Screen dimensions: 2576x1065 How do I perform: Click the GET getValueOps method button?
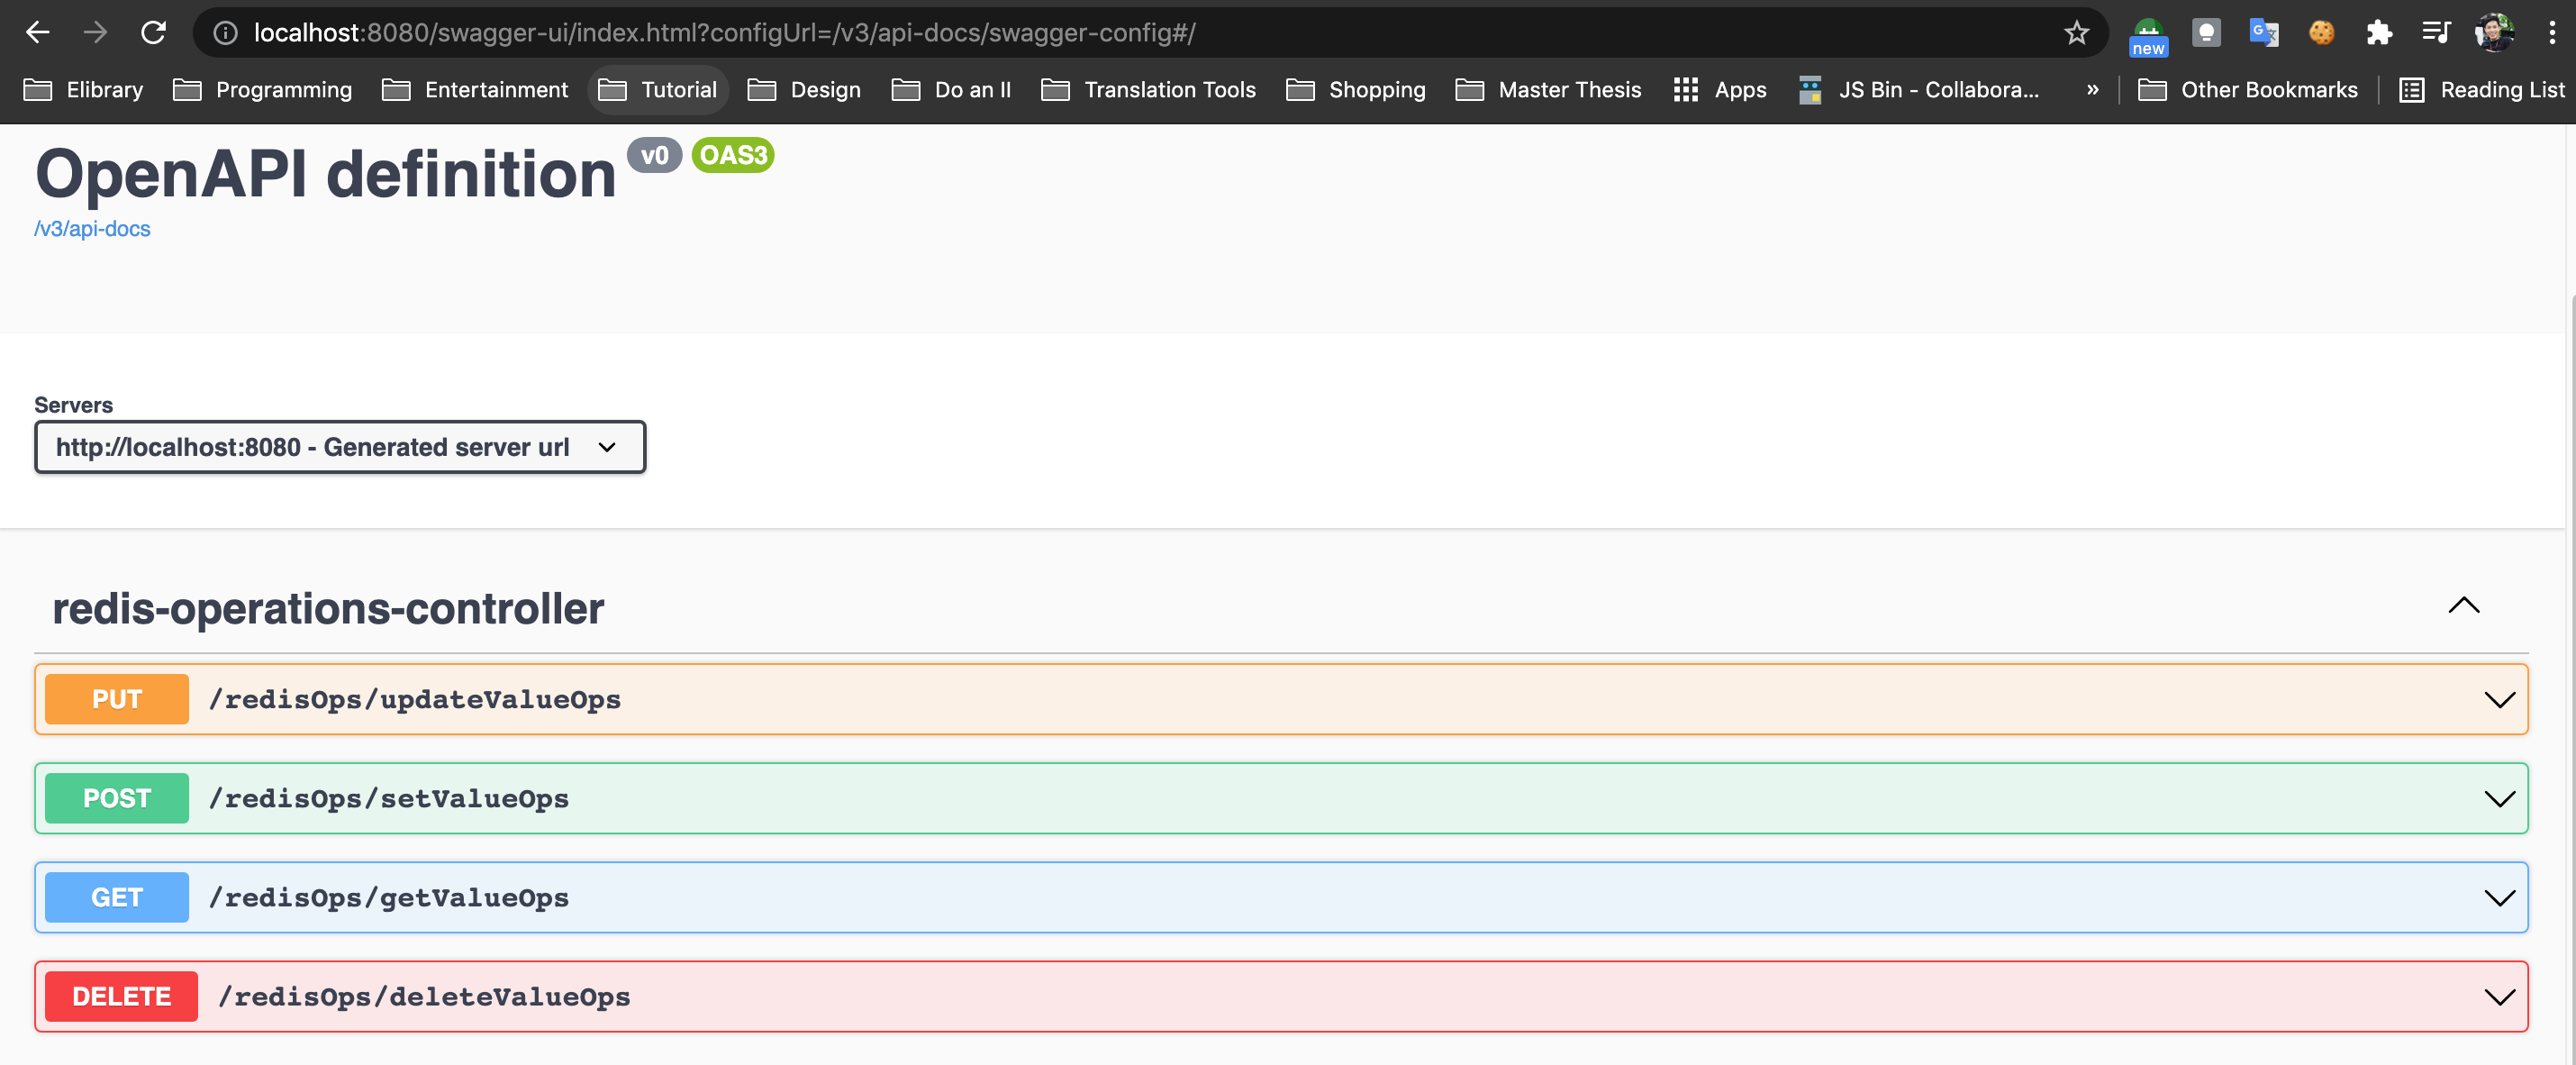(117, 897)
